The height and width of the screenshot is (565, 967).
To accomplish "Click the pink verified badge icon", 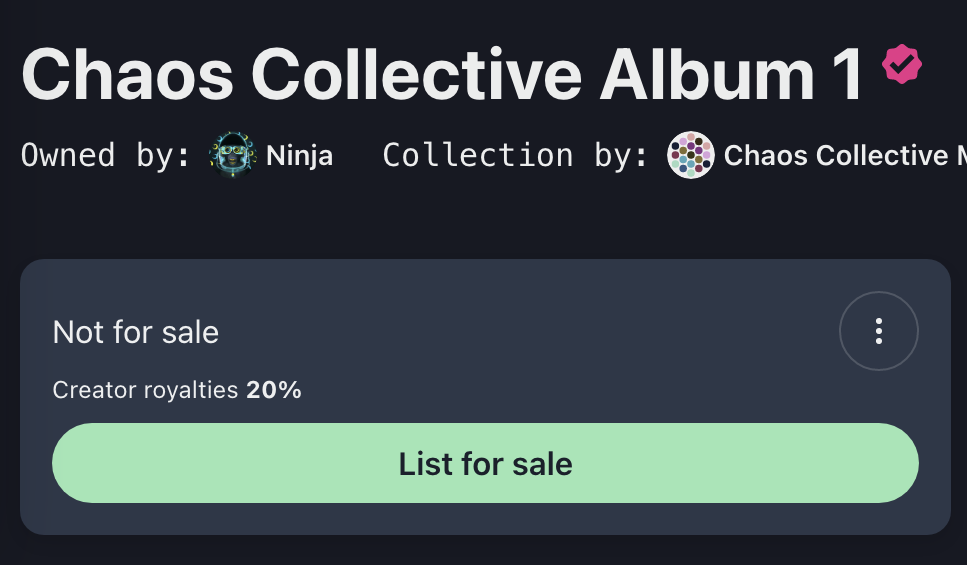I will tap(902, 64).
